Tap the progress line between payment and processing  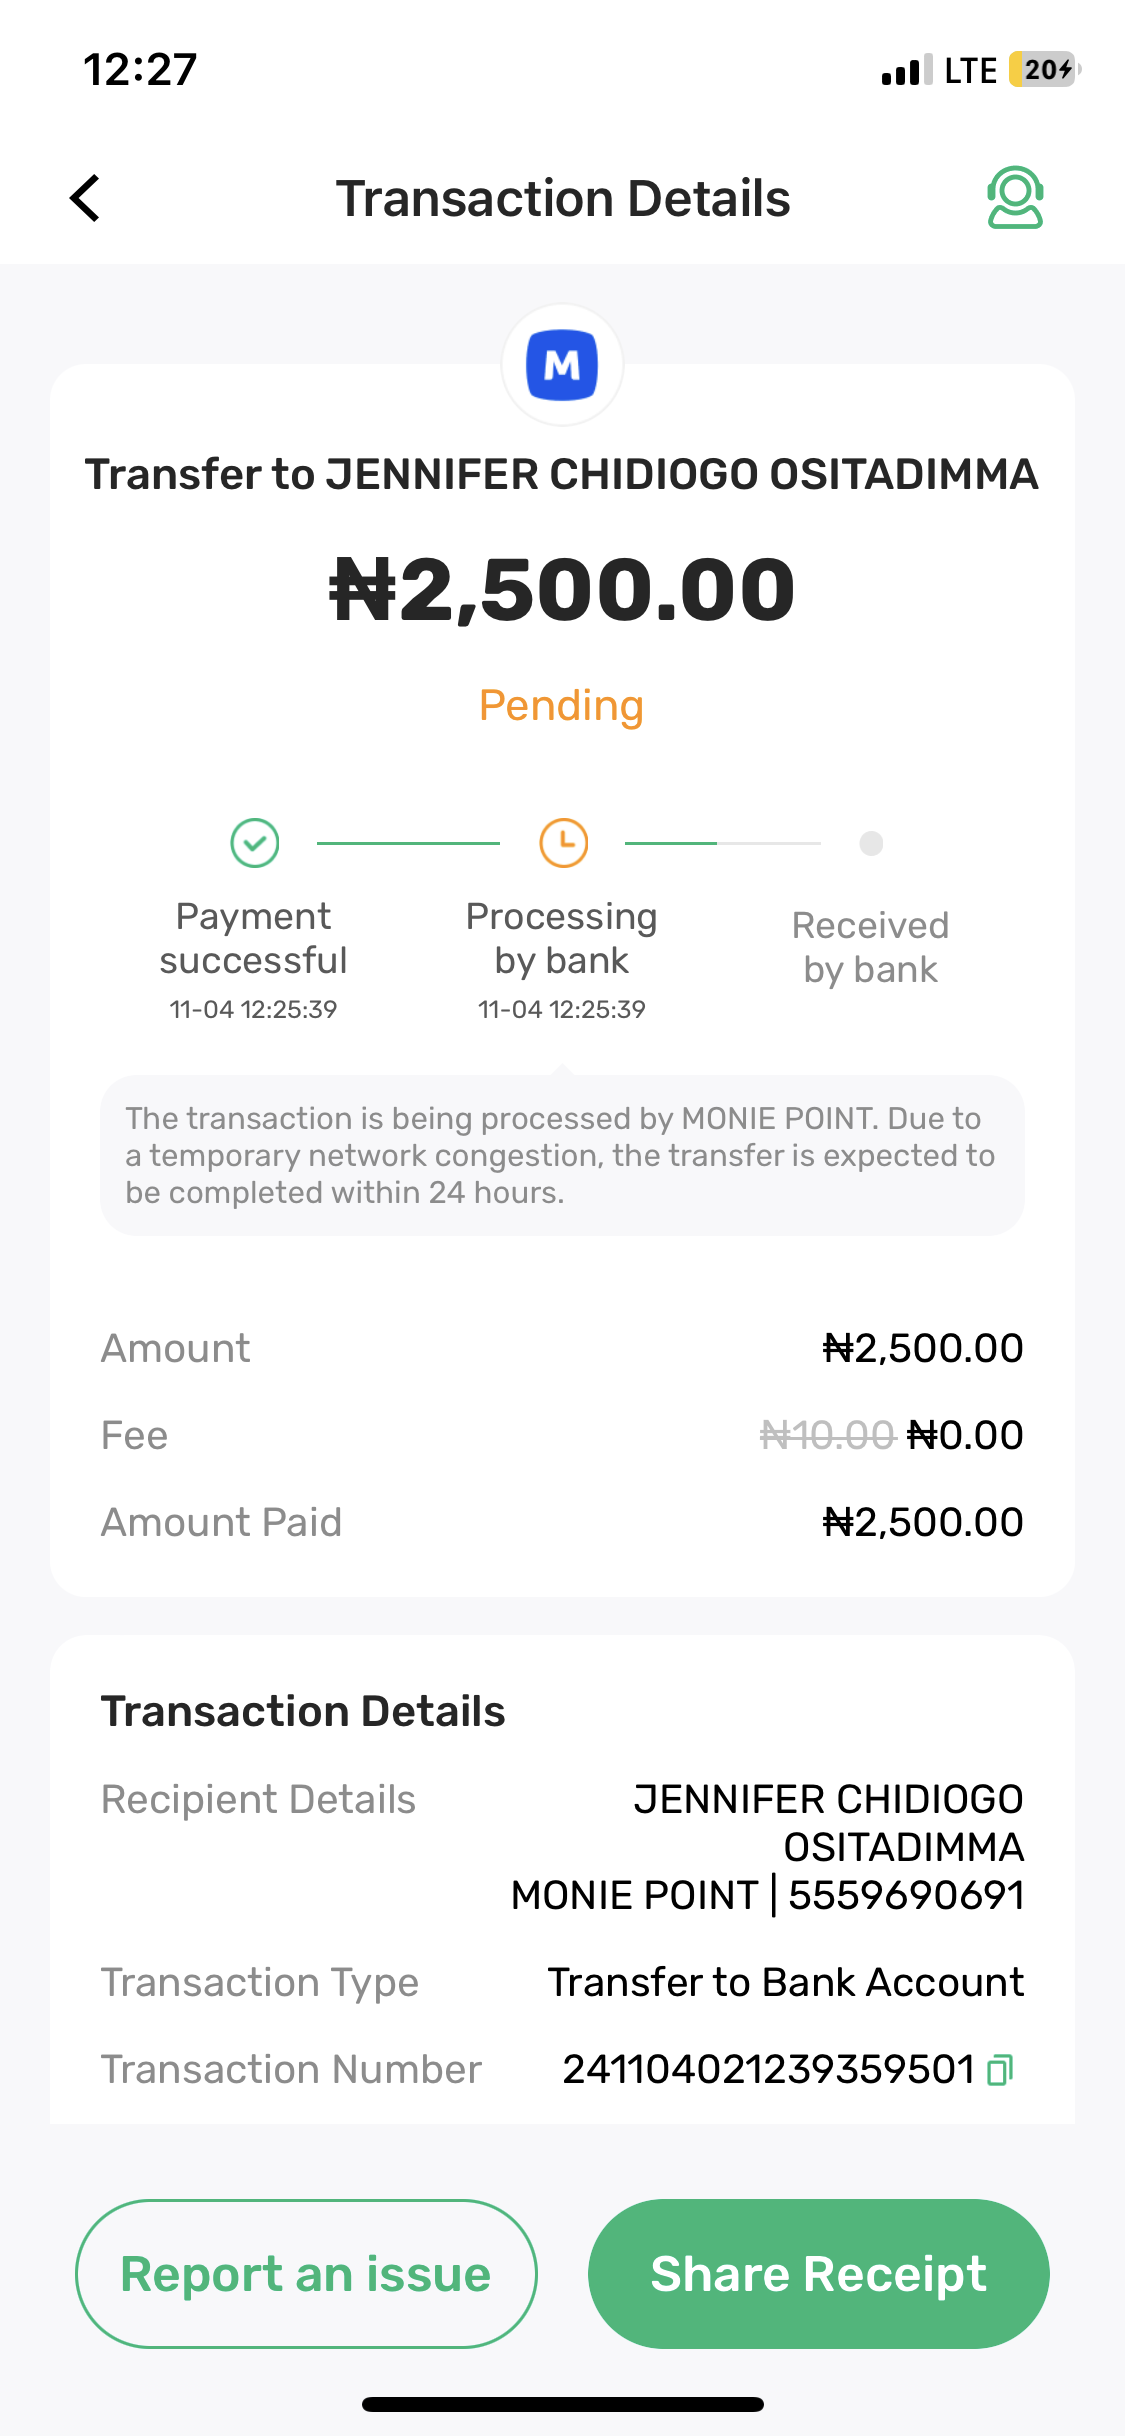tap(408, 843)
